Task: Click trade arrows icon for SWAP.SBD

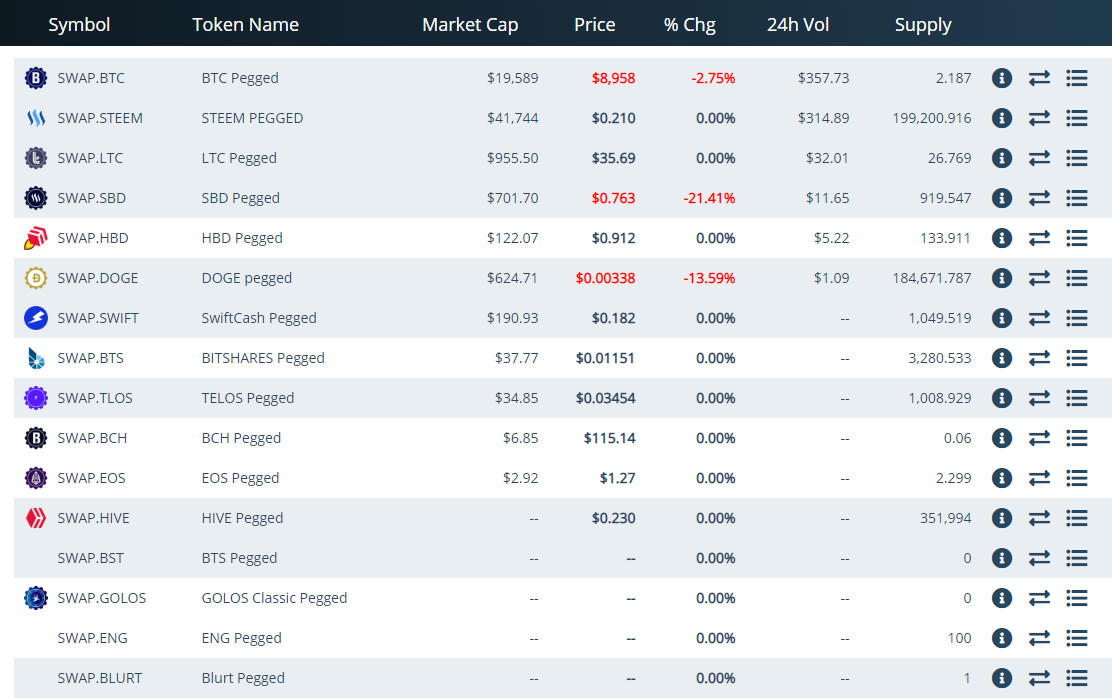Action: 1039,198
